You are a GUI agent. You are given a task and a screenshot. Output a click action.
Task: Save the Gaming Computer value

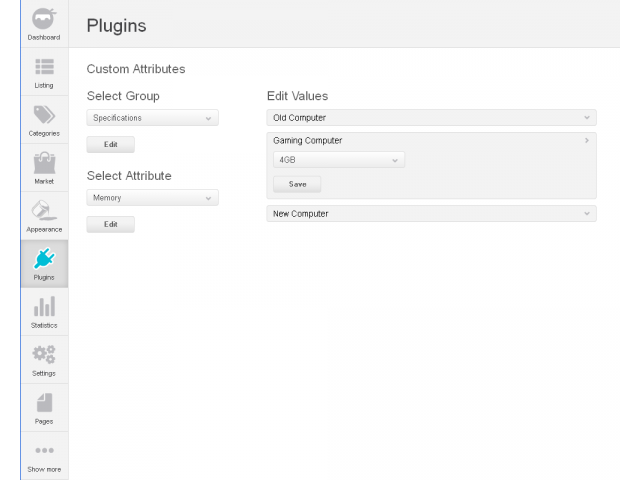tap(297, 185)
